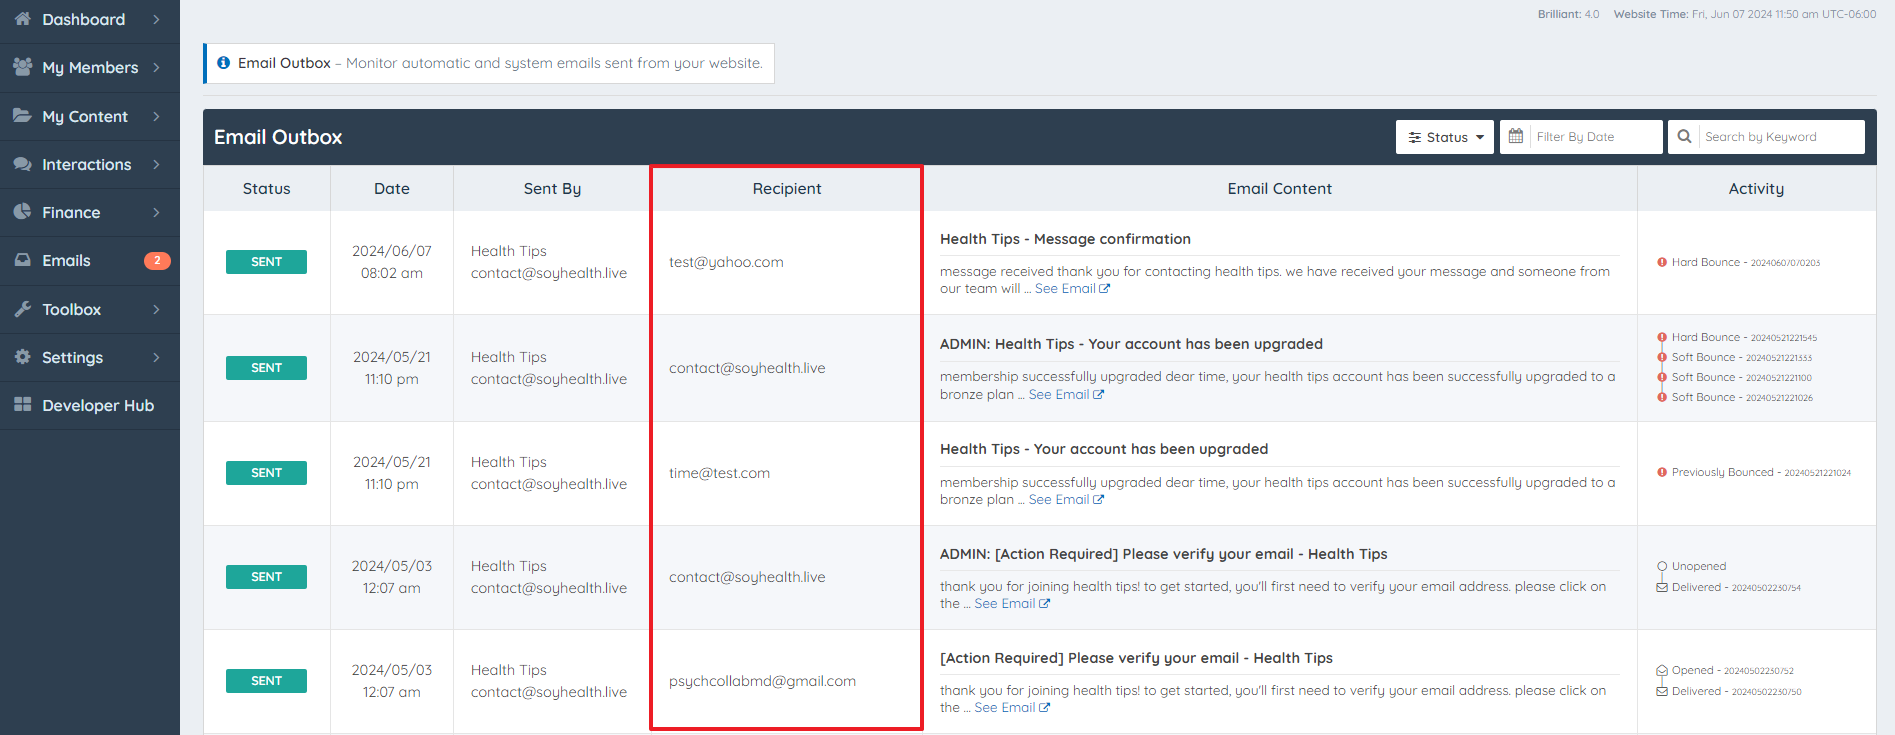Click the Unopened activity entry

click(1691, 566)
